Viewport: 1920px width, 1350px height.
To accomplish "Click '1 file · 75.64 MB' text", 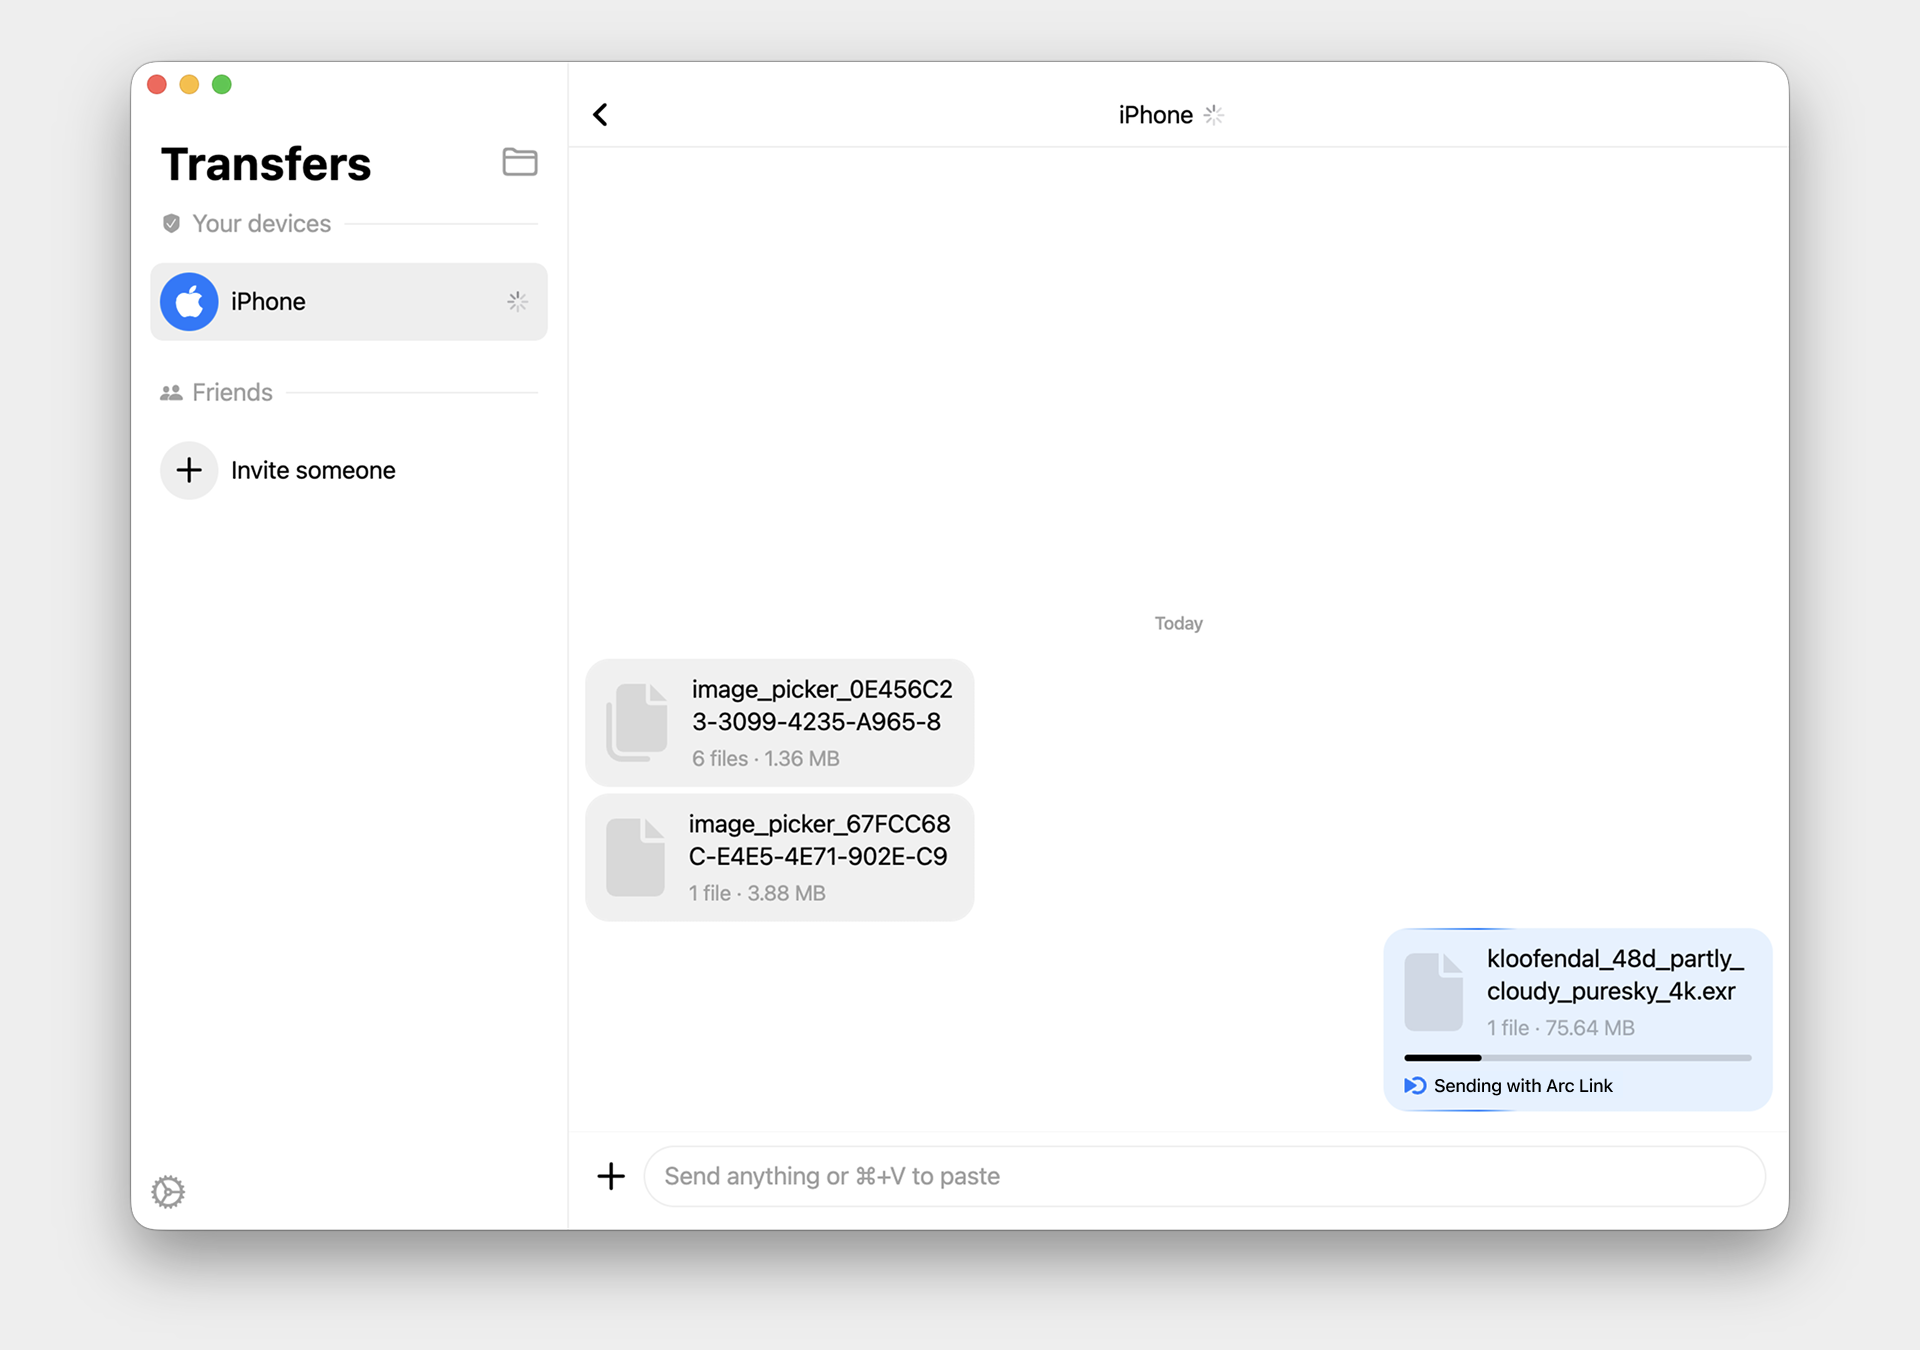I will coord(1561,1028).
